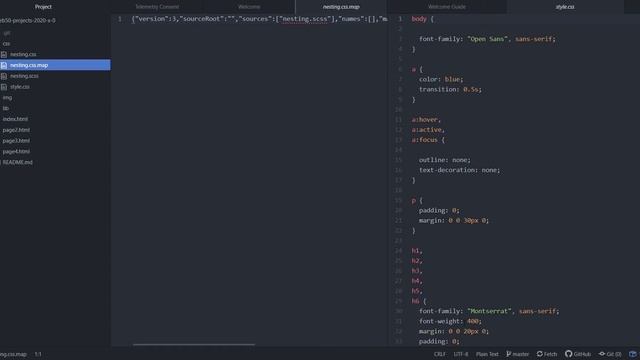Click the 'a:hover,' selector line
Viewport: 640px width, 360px height.
pyautogui.click(x=426, y=120)
